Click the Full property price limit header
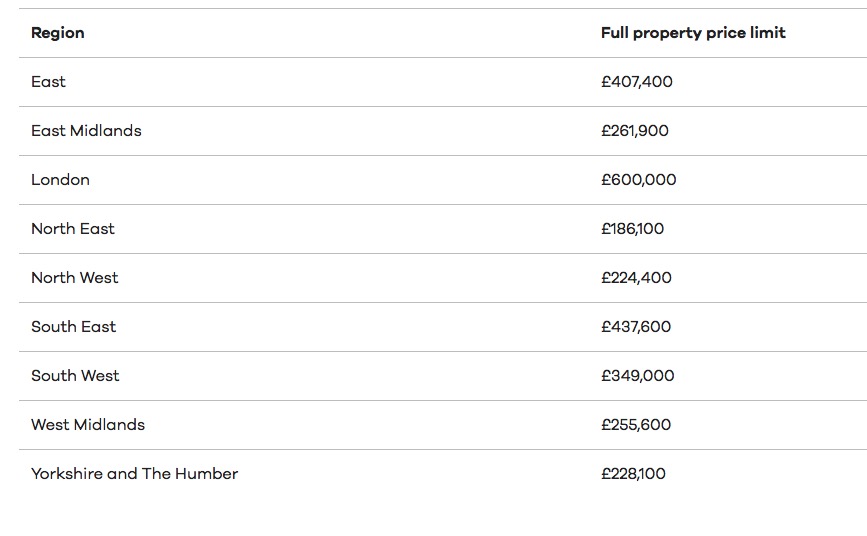 click(x=693, y=33)
